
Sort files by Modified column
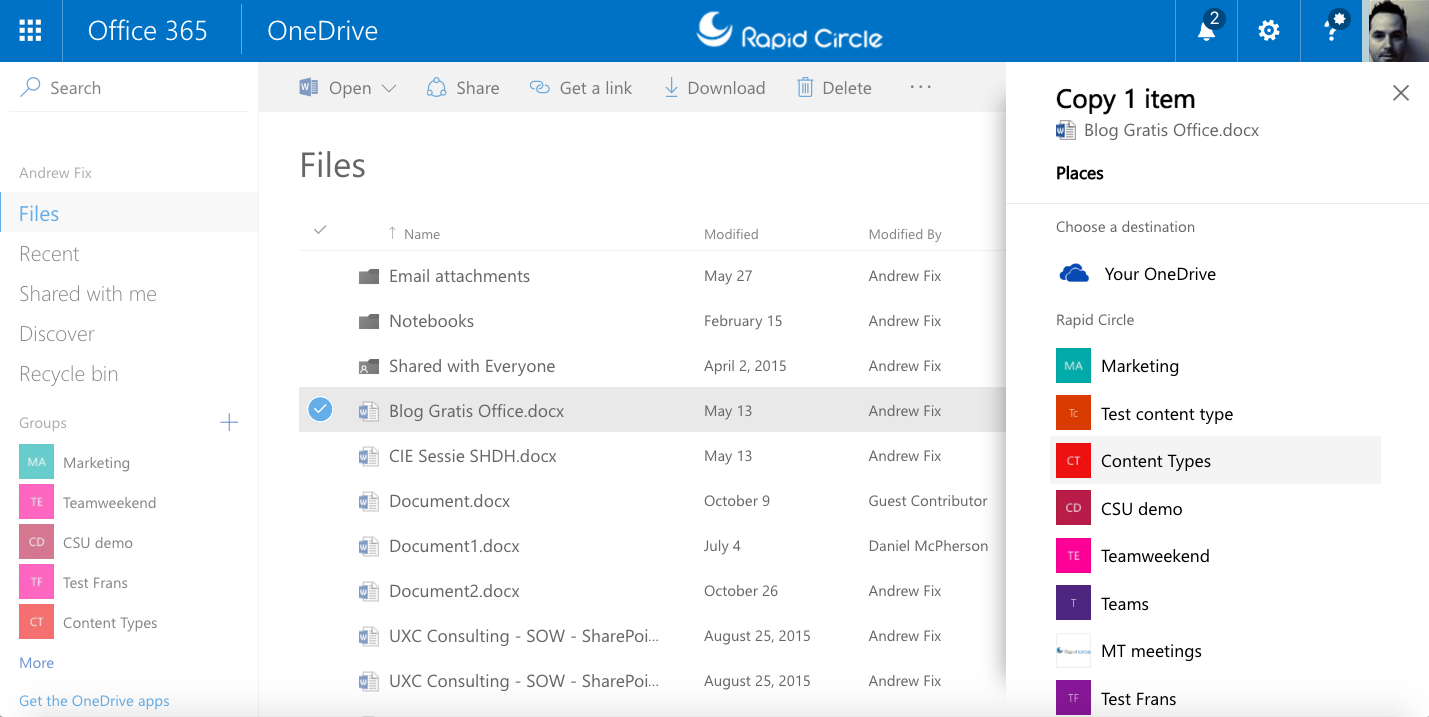tap(731, 234)
